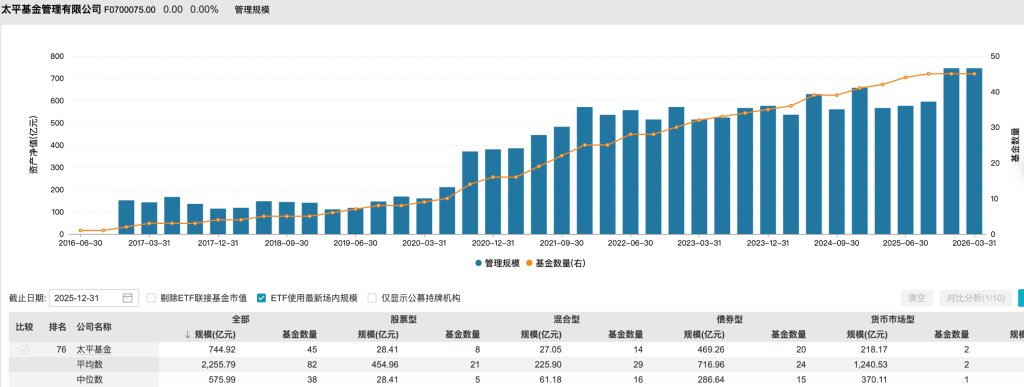Toggle the orange 基金数量(右) legend dot
The width and height of the screenshot is (1024, 387).
(x=530, y=264)
